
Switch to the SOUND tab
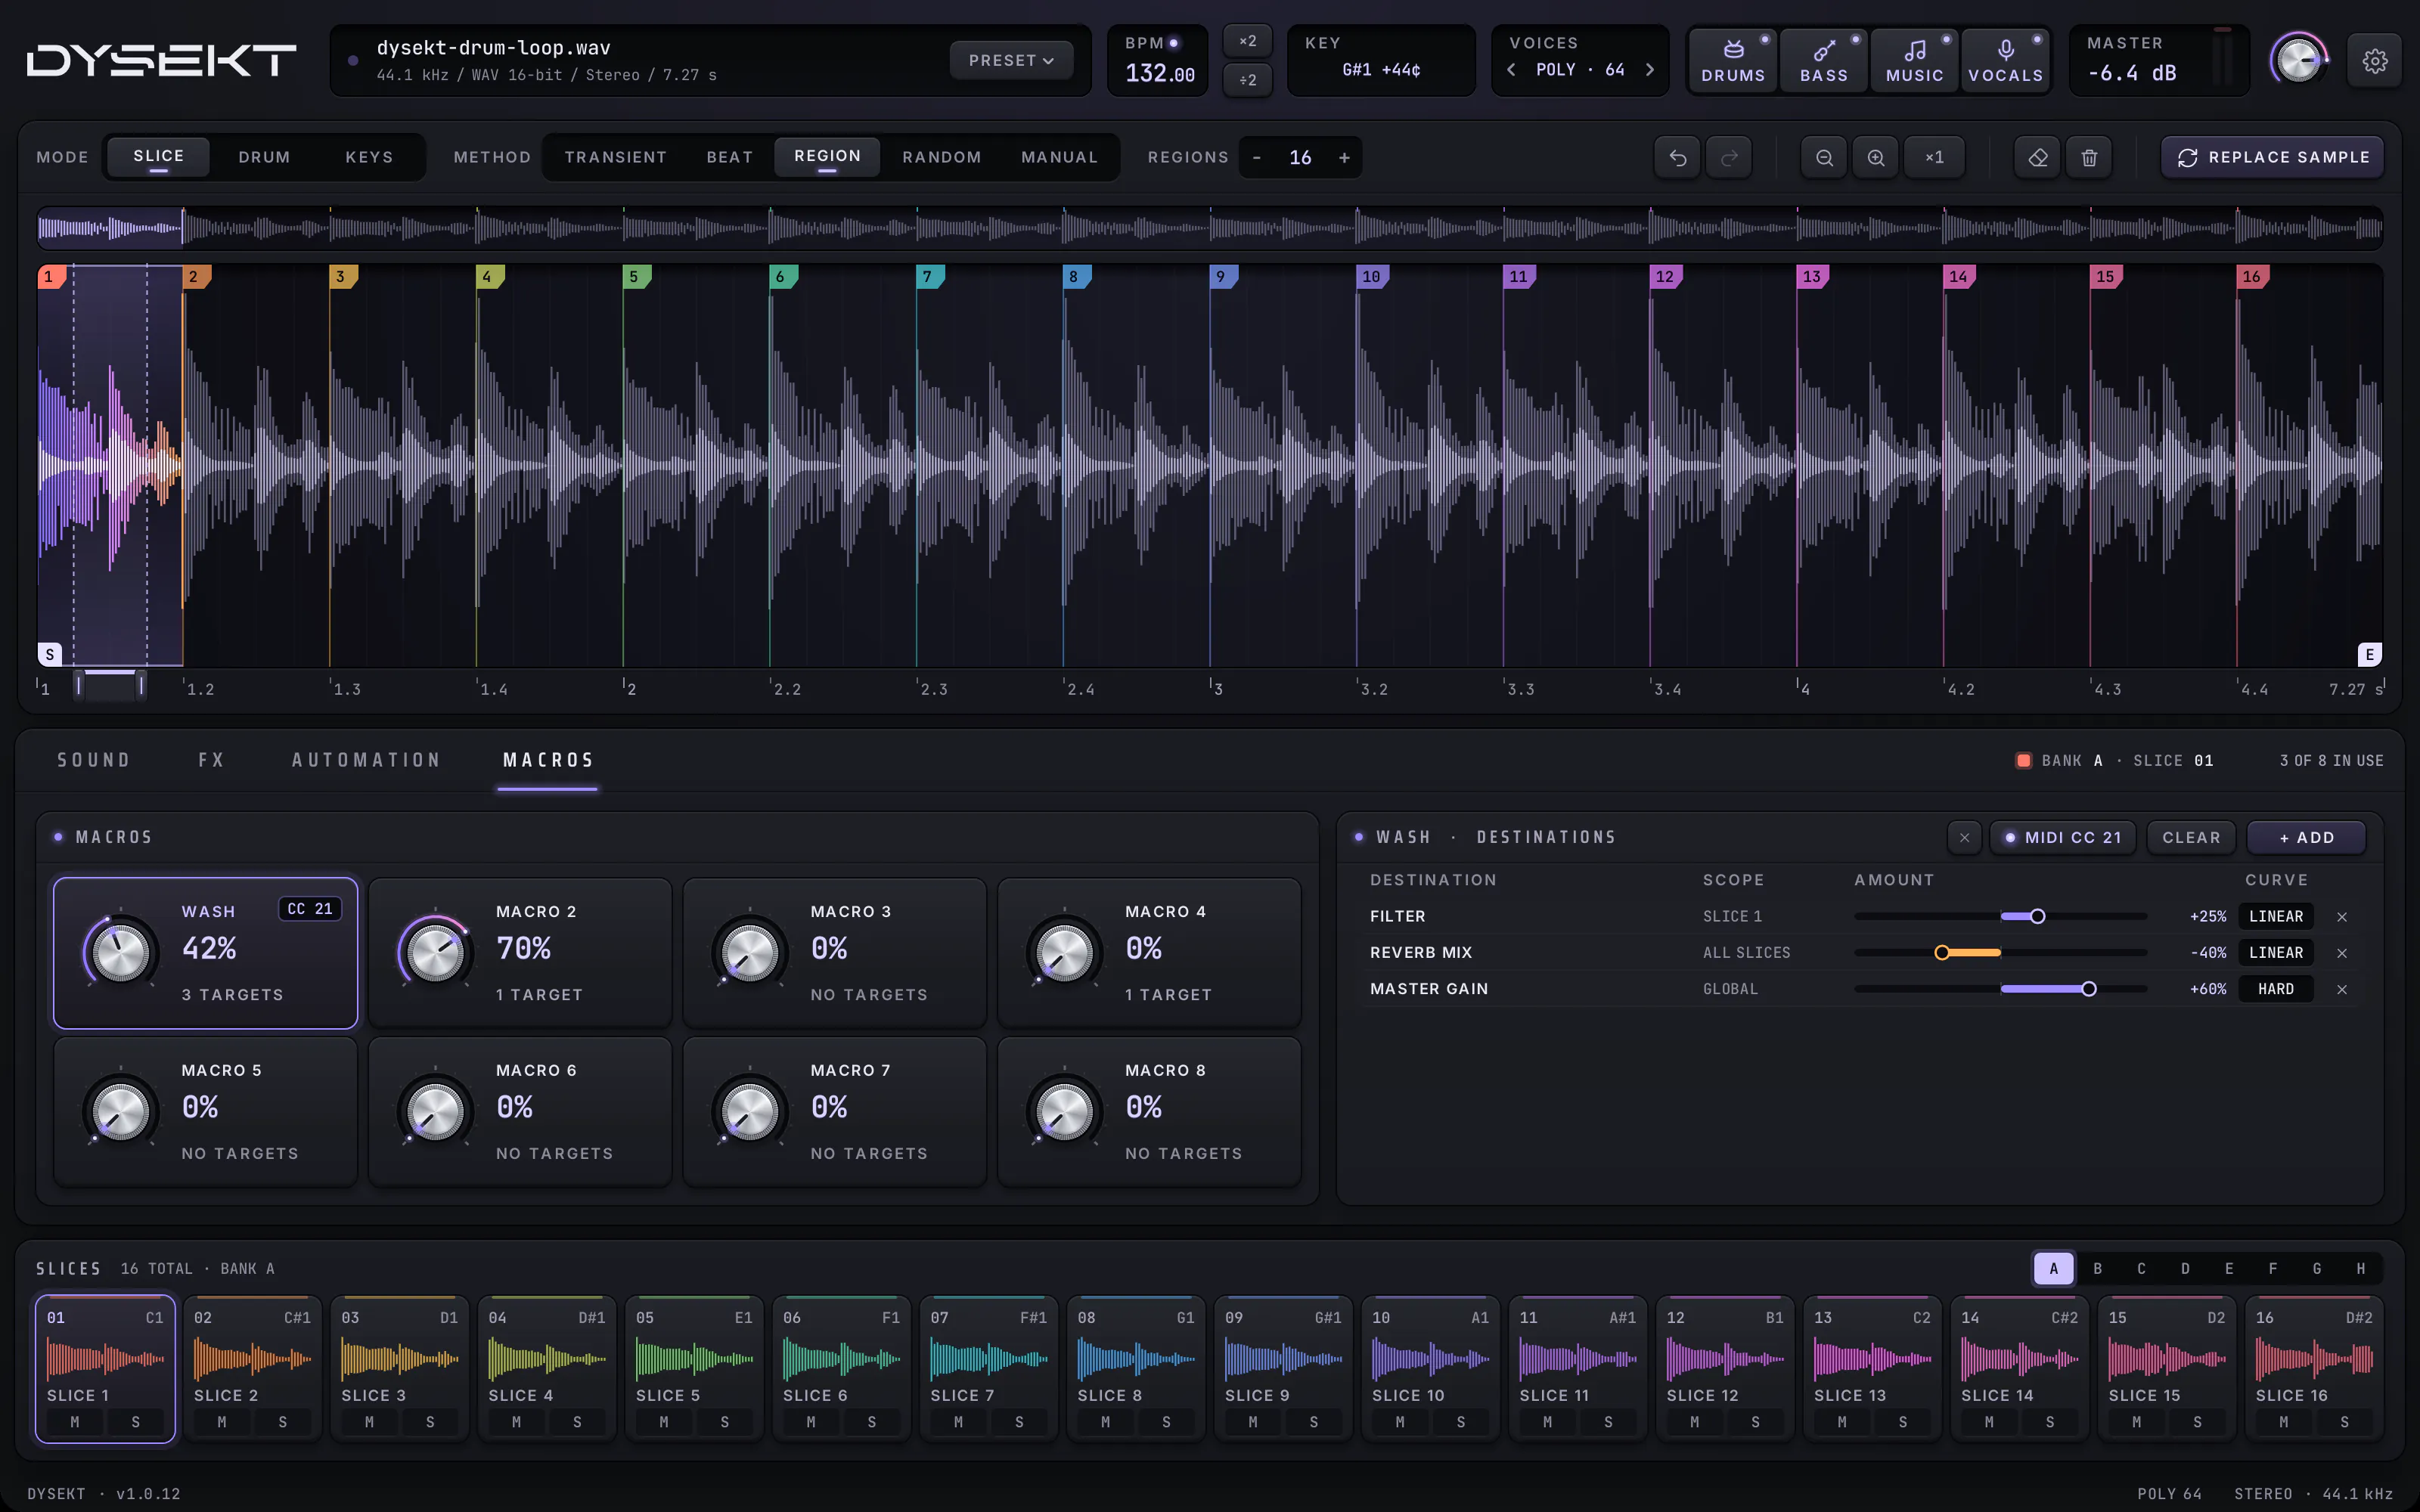tap(94, 760)
